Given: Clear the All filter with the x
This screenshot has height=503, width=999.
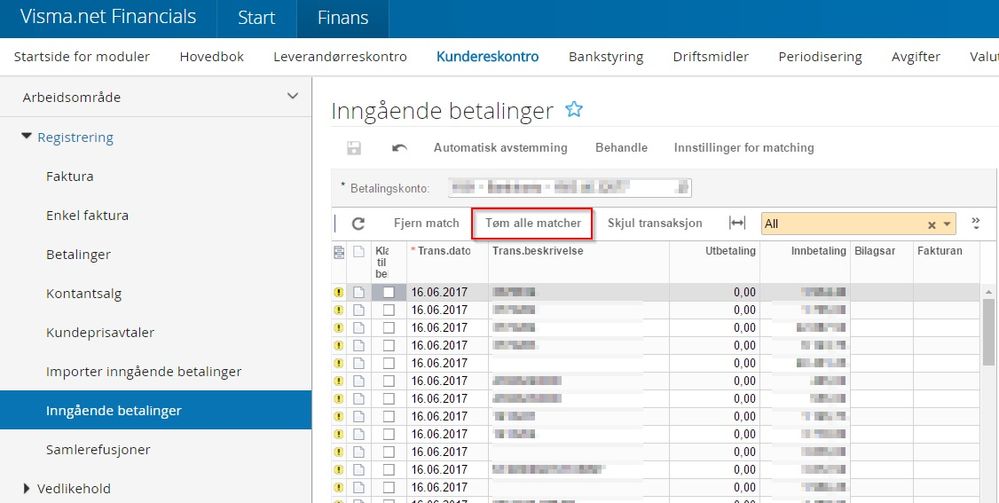Looking at the screenshot, I should 931,224.
